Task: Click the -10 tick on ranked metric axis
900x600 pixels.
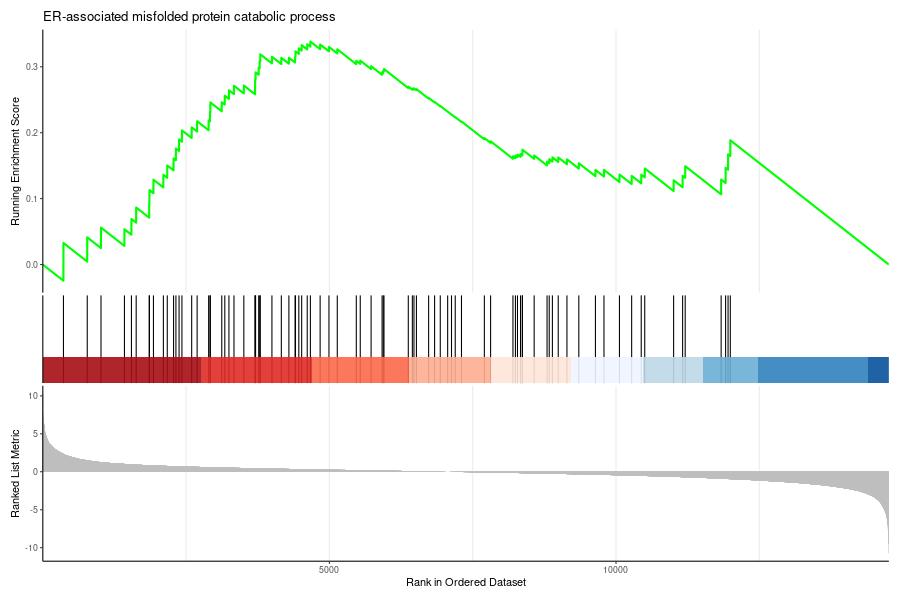Action: 32,547
